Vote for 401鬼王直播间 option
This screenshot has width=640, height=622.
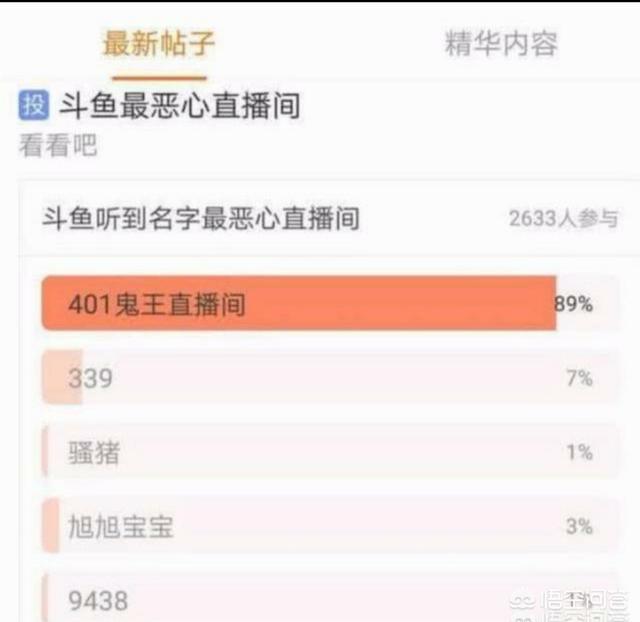(x=331, y=303)
